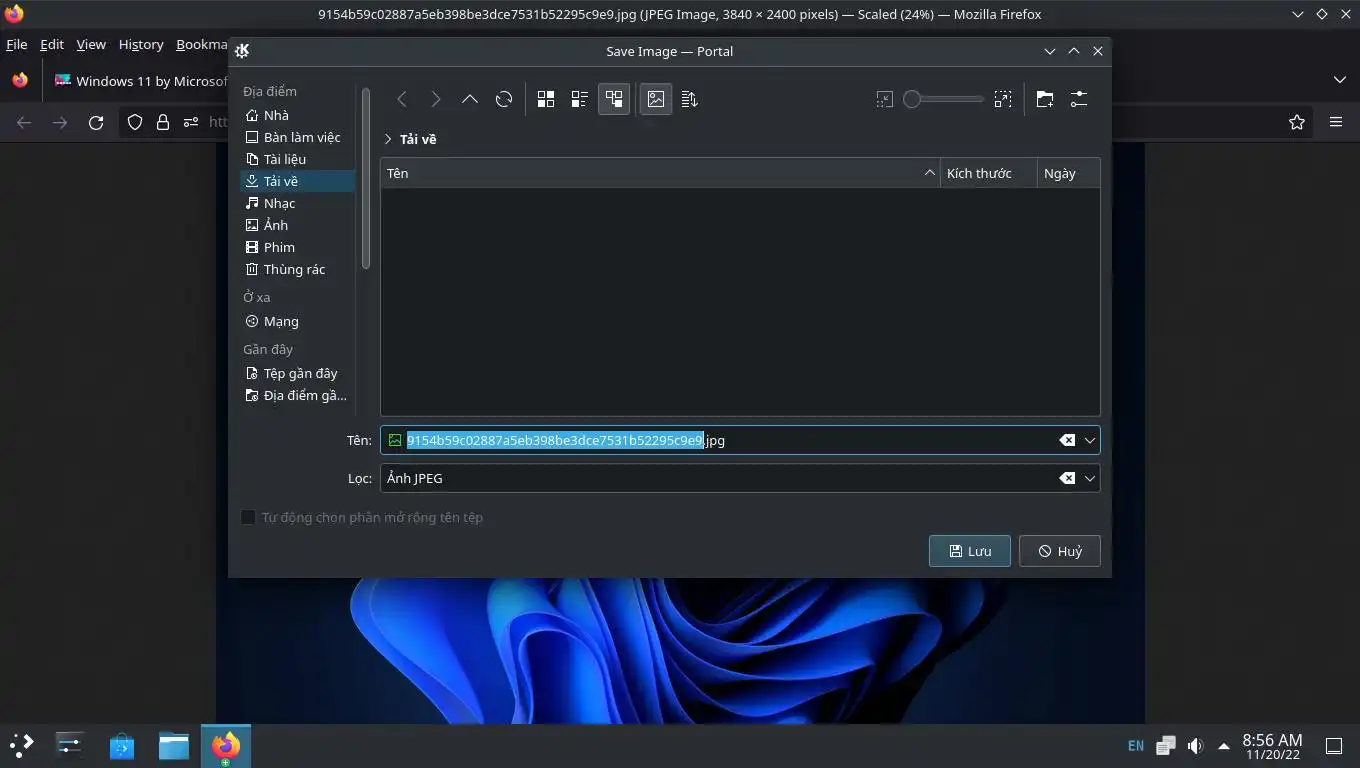Switch to compact list view
Screen dimensions: 1360x768
pyautogui.click(x=580, y=99)
